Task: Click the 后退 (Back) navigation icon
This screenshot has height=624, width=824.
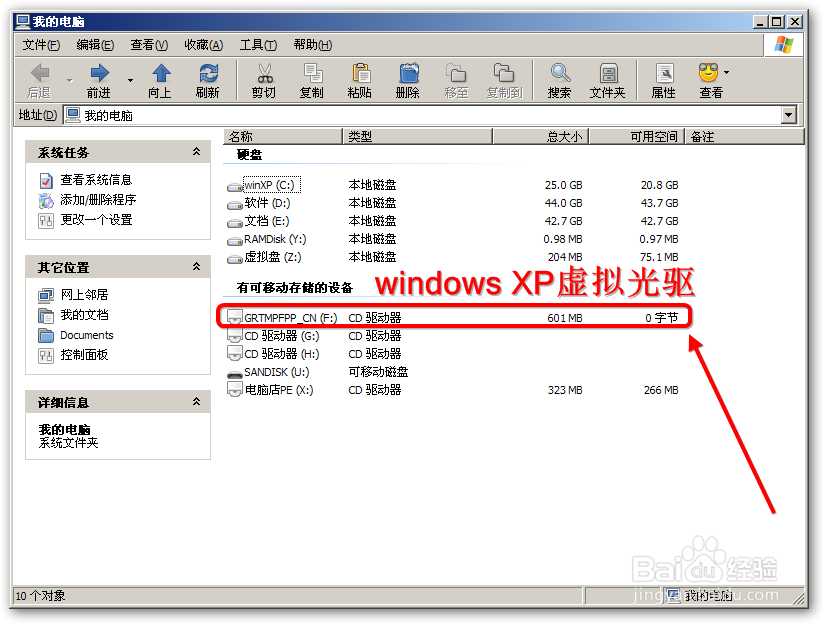Action: coord(37,80)
